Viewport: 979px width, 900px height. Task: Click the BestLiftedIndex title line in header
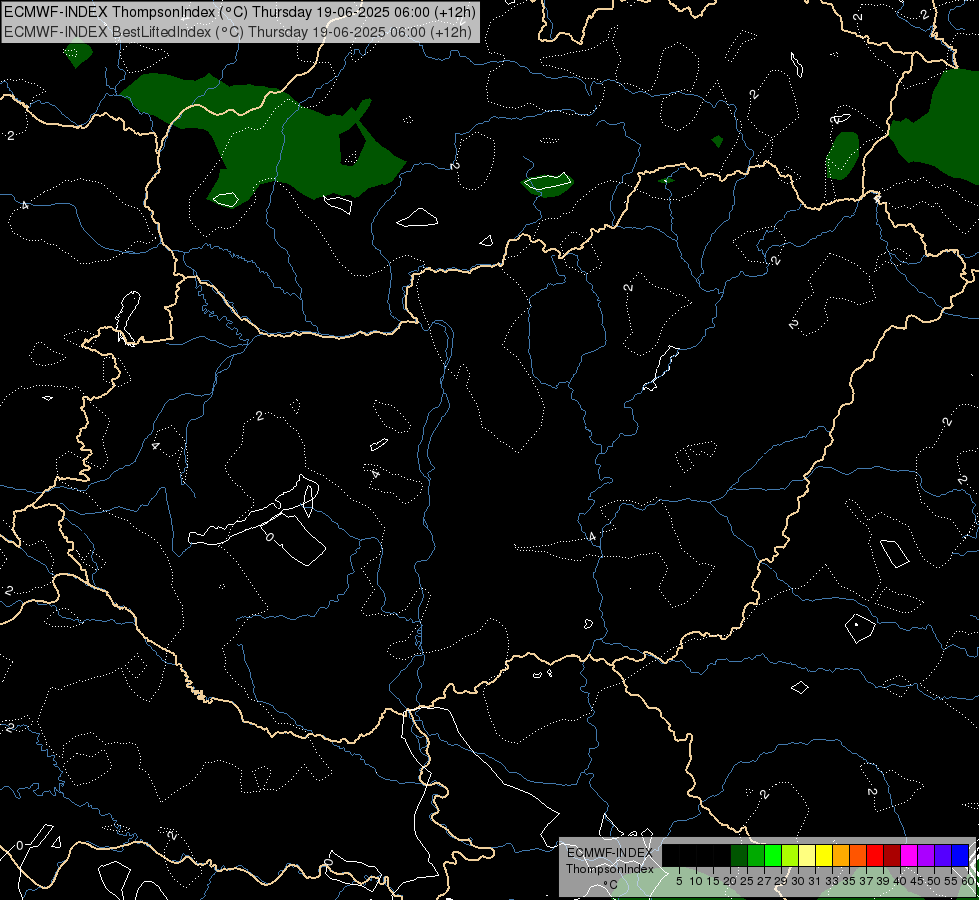click(238, 31)
